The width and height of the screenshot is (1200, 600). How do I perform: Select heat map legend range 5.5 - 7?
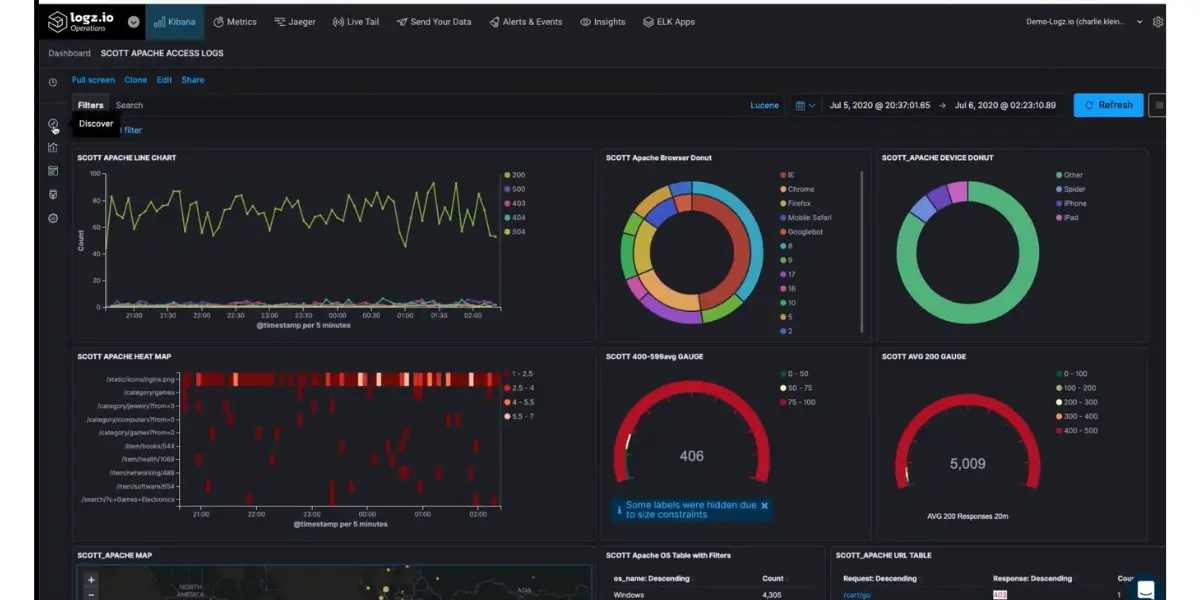[521, 416]
